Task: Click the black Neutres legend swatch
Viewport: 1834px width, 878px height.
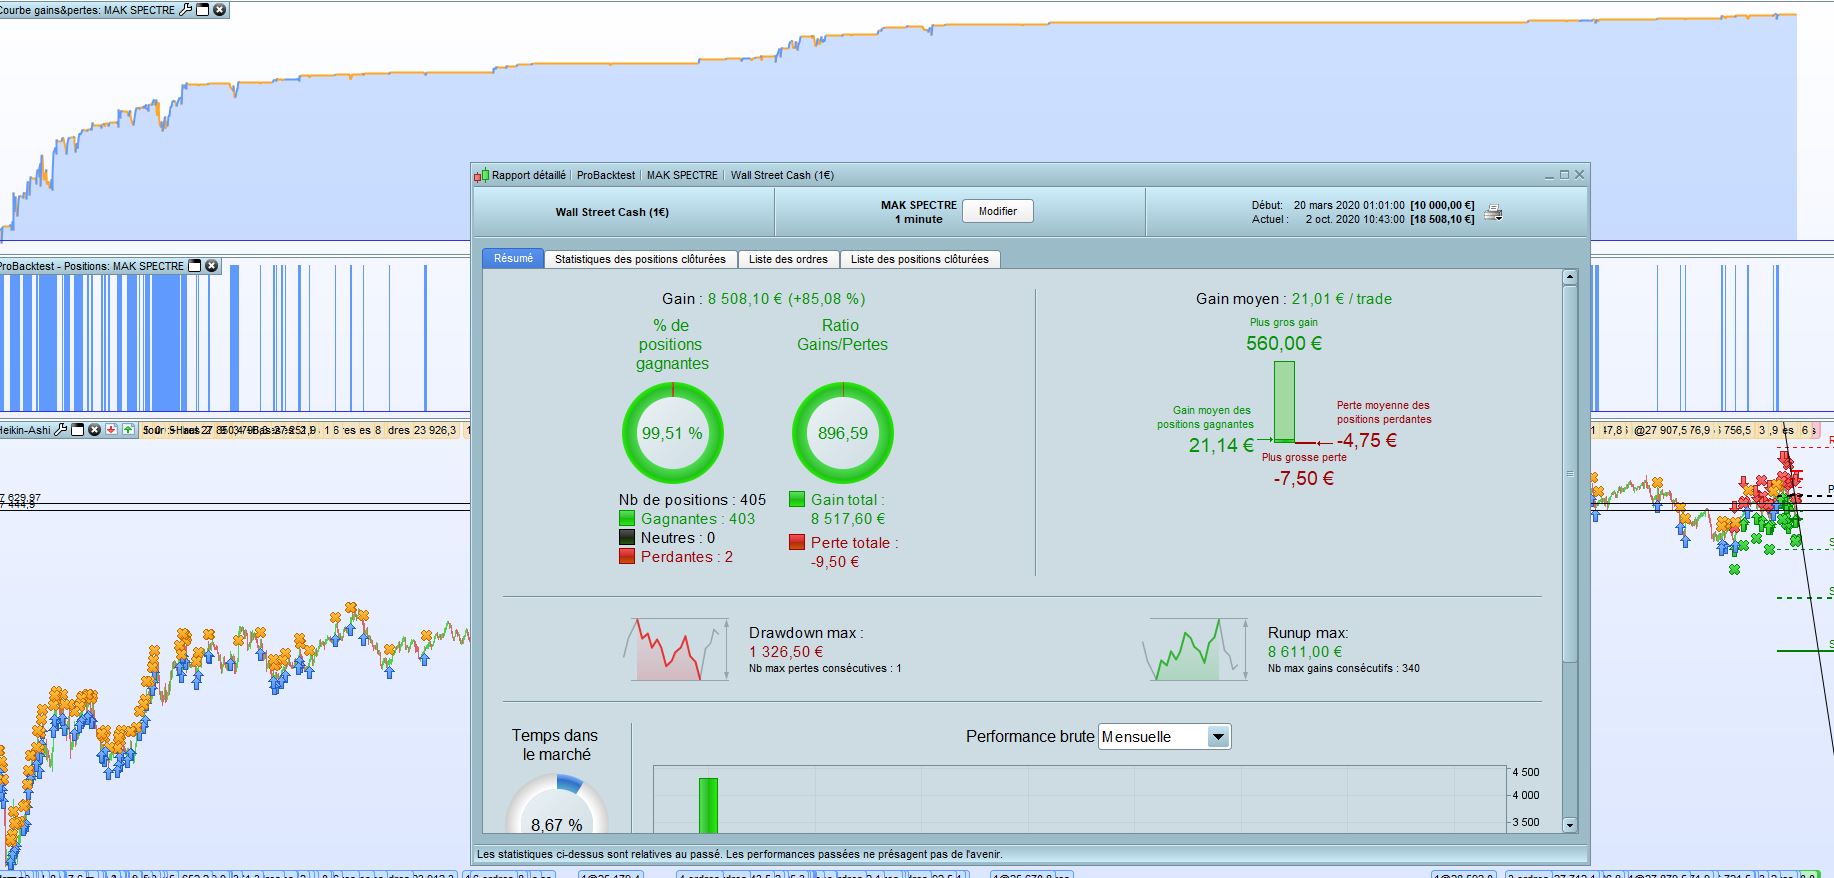Action: pos(627,537)
